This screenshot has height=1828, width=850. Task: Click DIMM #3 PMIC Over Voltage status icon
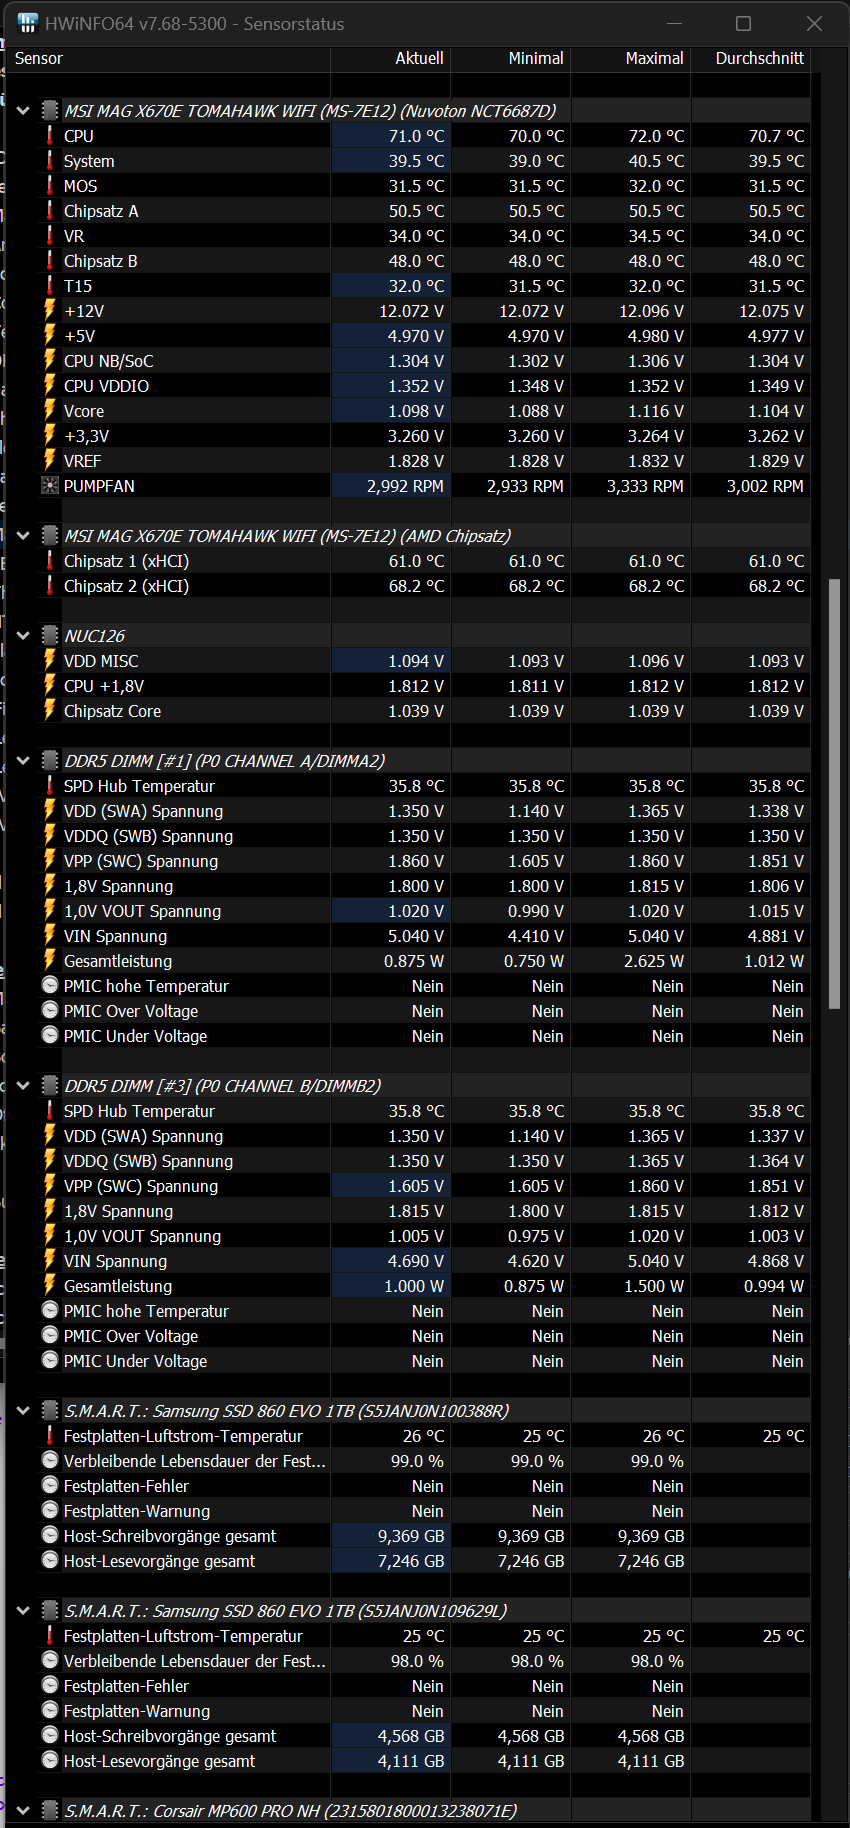[x=50, y=1336]
